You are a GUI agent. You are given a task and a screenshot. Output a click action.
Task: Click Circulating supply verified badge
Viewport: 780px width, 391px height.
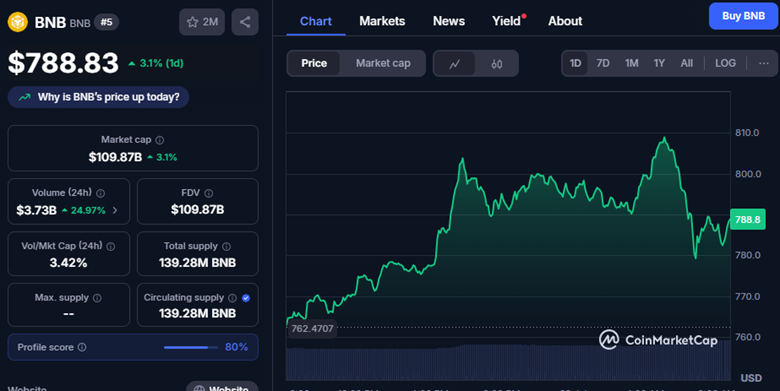(x=246, y=298)
